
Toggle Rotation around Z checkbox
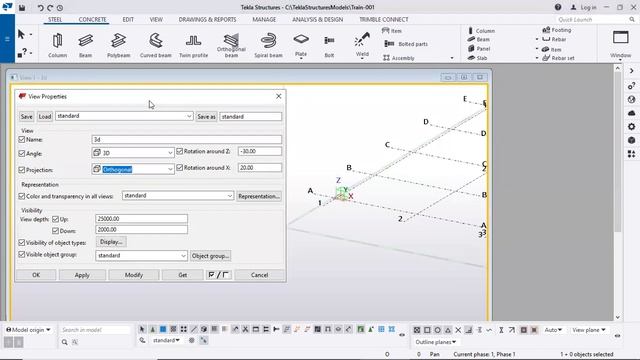click(180, 151)
